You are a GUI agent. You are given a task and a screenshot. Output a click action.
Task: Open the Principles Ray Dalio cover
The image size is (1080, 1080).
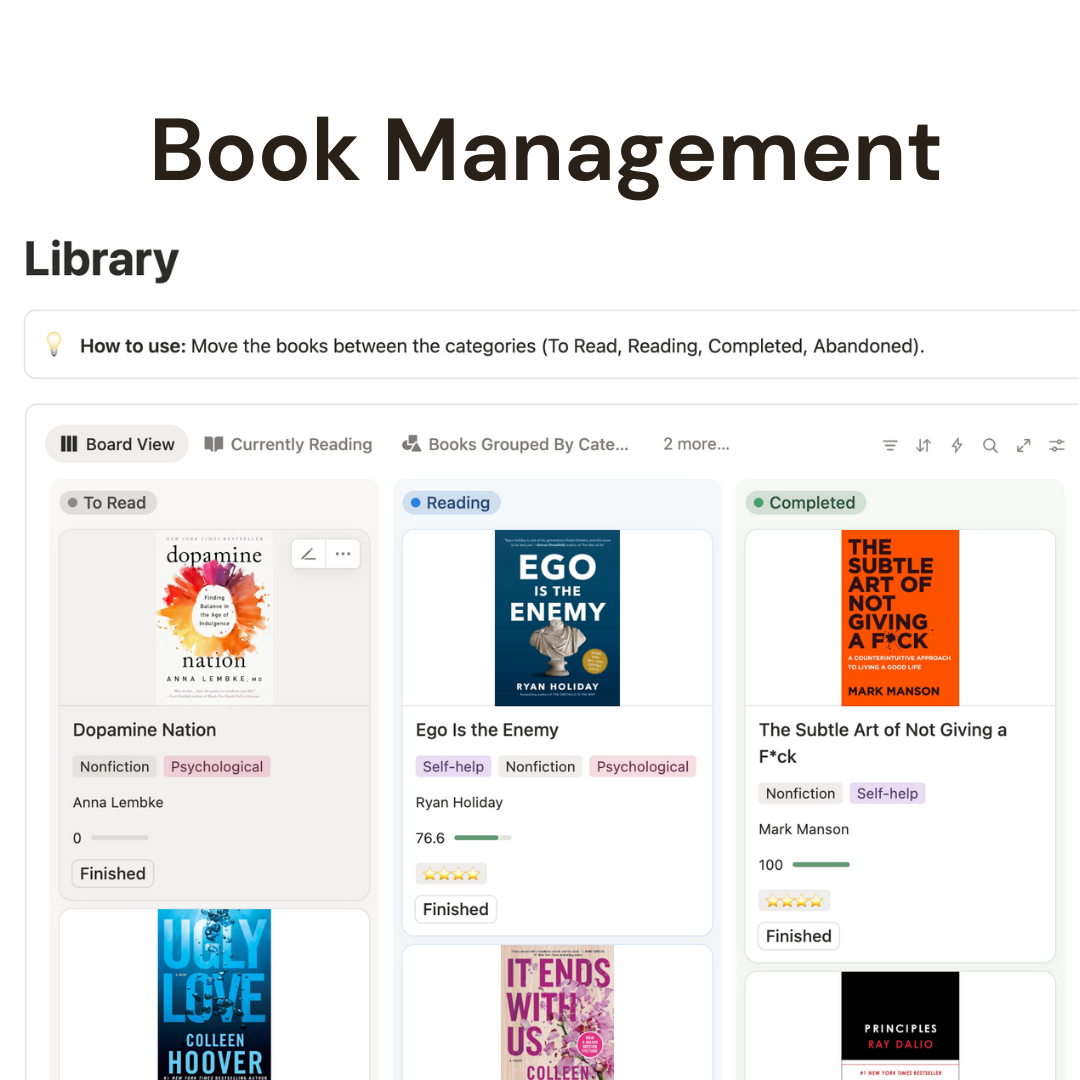coord(900,1026)
